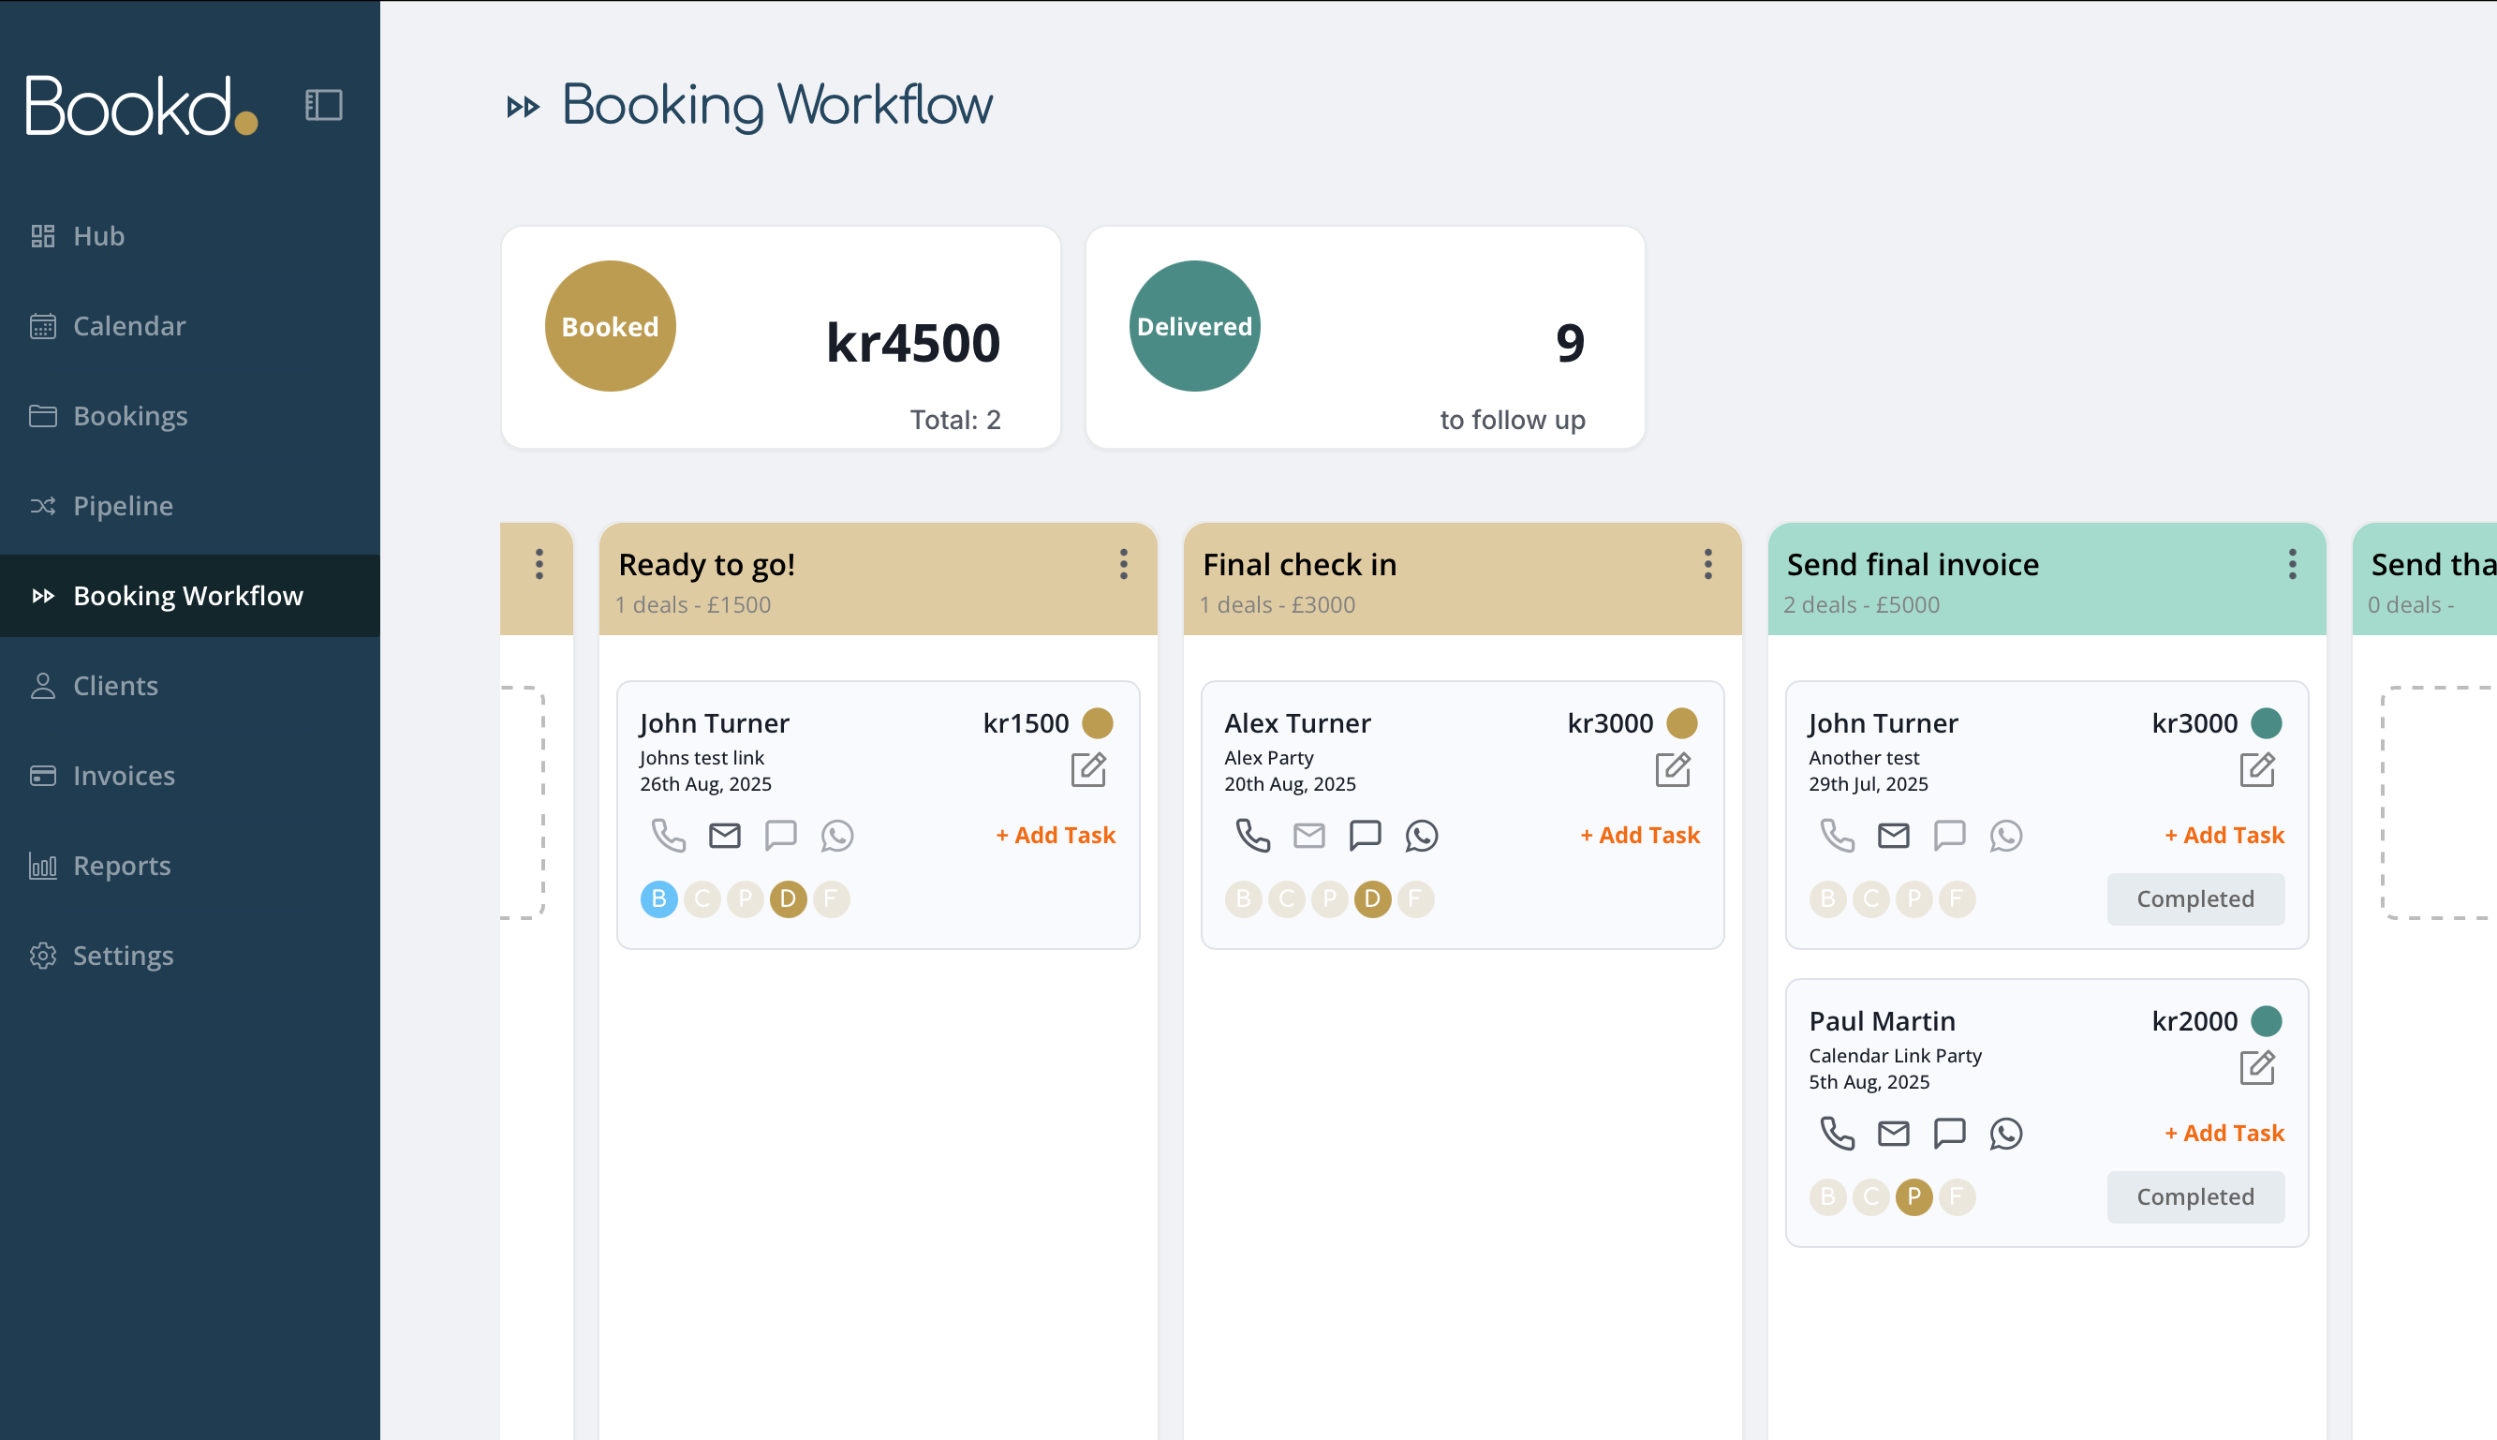2497x1440 pixels.
Task: Open Invoices from the sidebar
Action: coord(124,776)
